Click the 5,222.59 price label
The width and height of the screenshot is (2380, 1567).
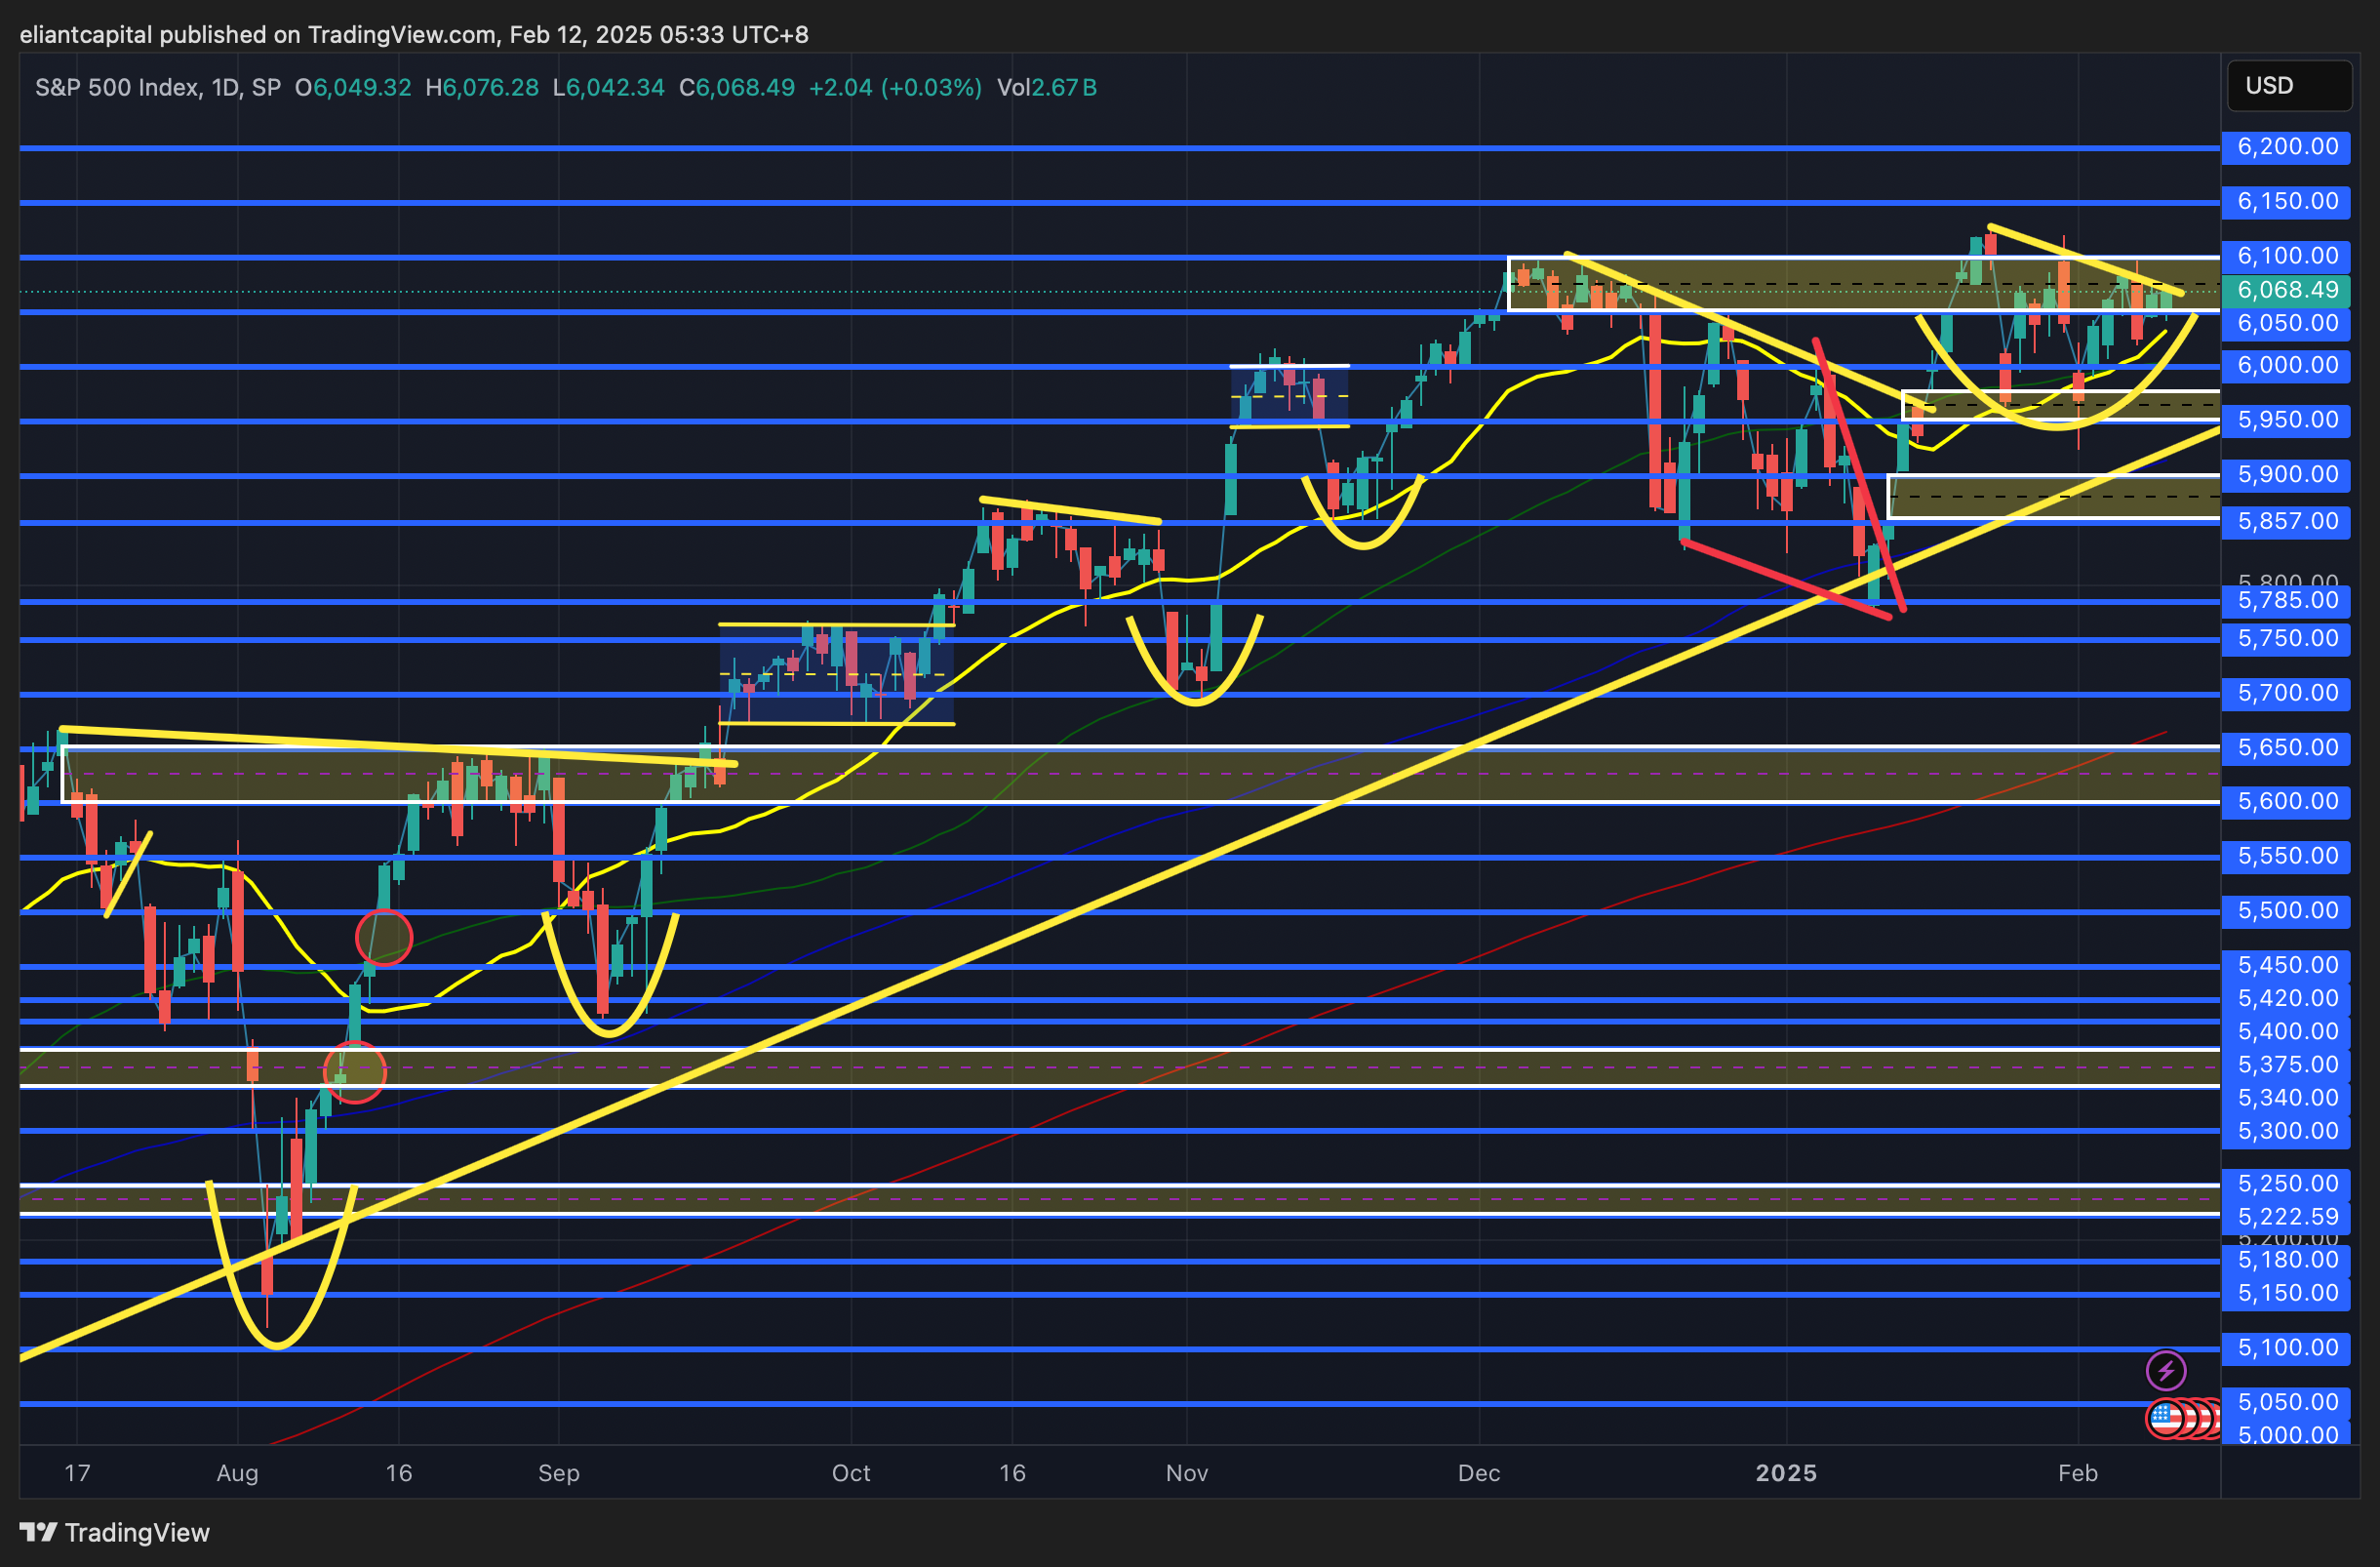[2286, 1216]
